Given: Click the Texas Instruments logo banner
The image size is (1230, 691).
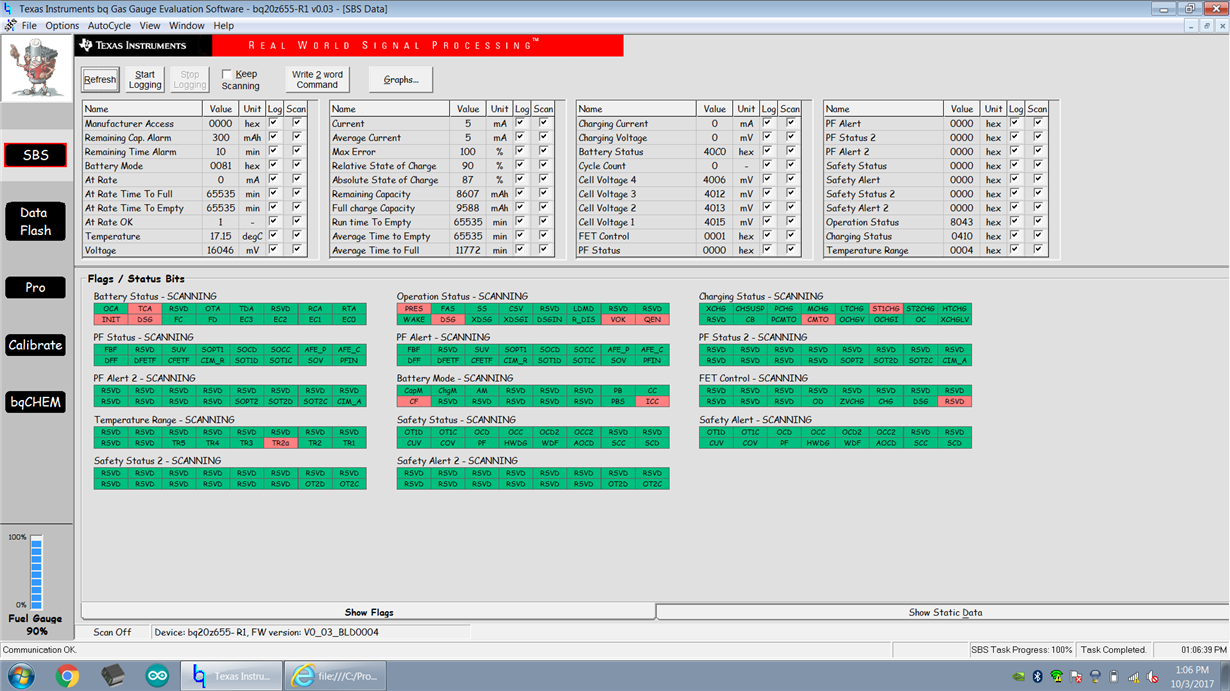Looking at the screenshot, I should click(144, 46).
